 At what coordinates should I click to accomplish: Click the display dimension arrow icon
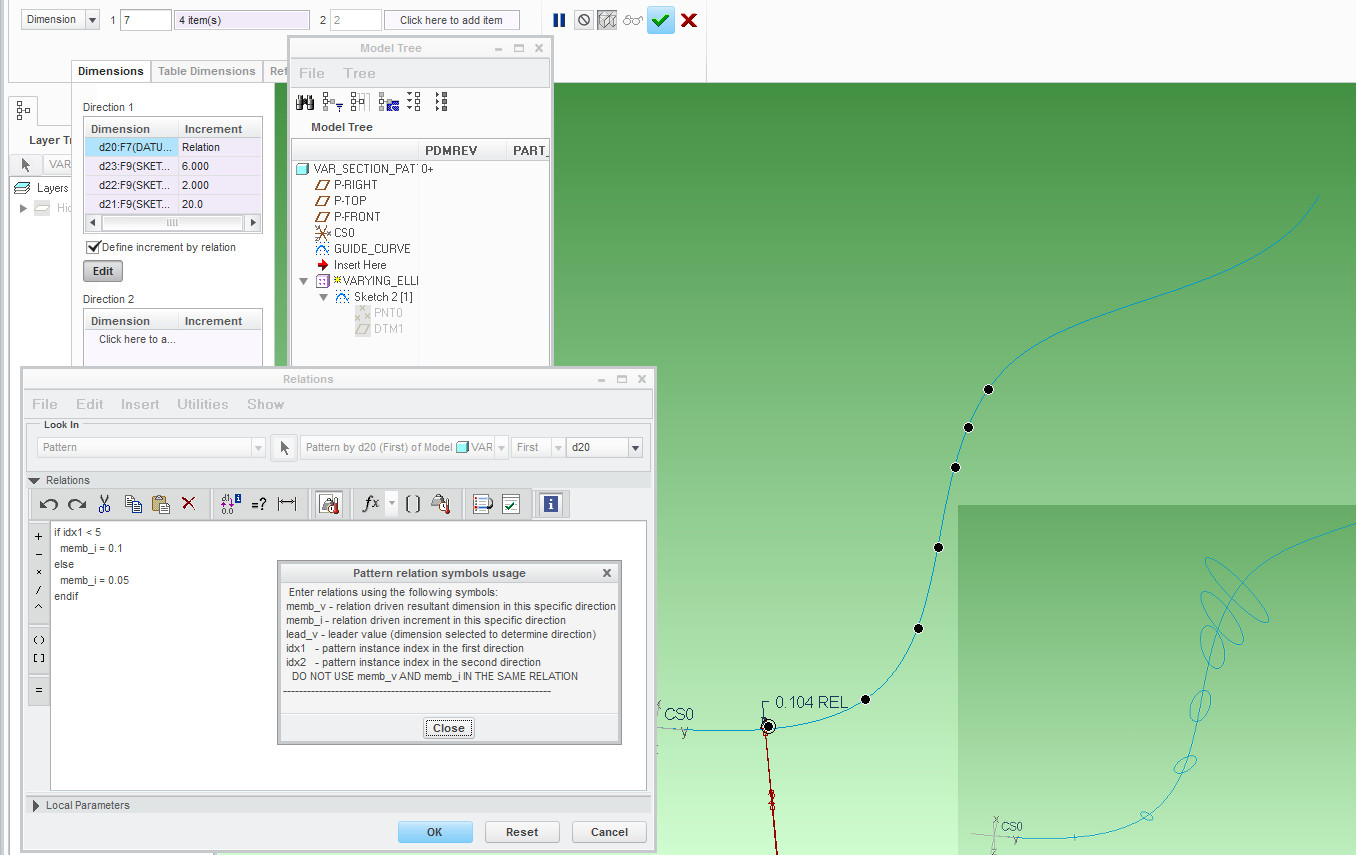tap(287, 504)
